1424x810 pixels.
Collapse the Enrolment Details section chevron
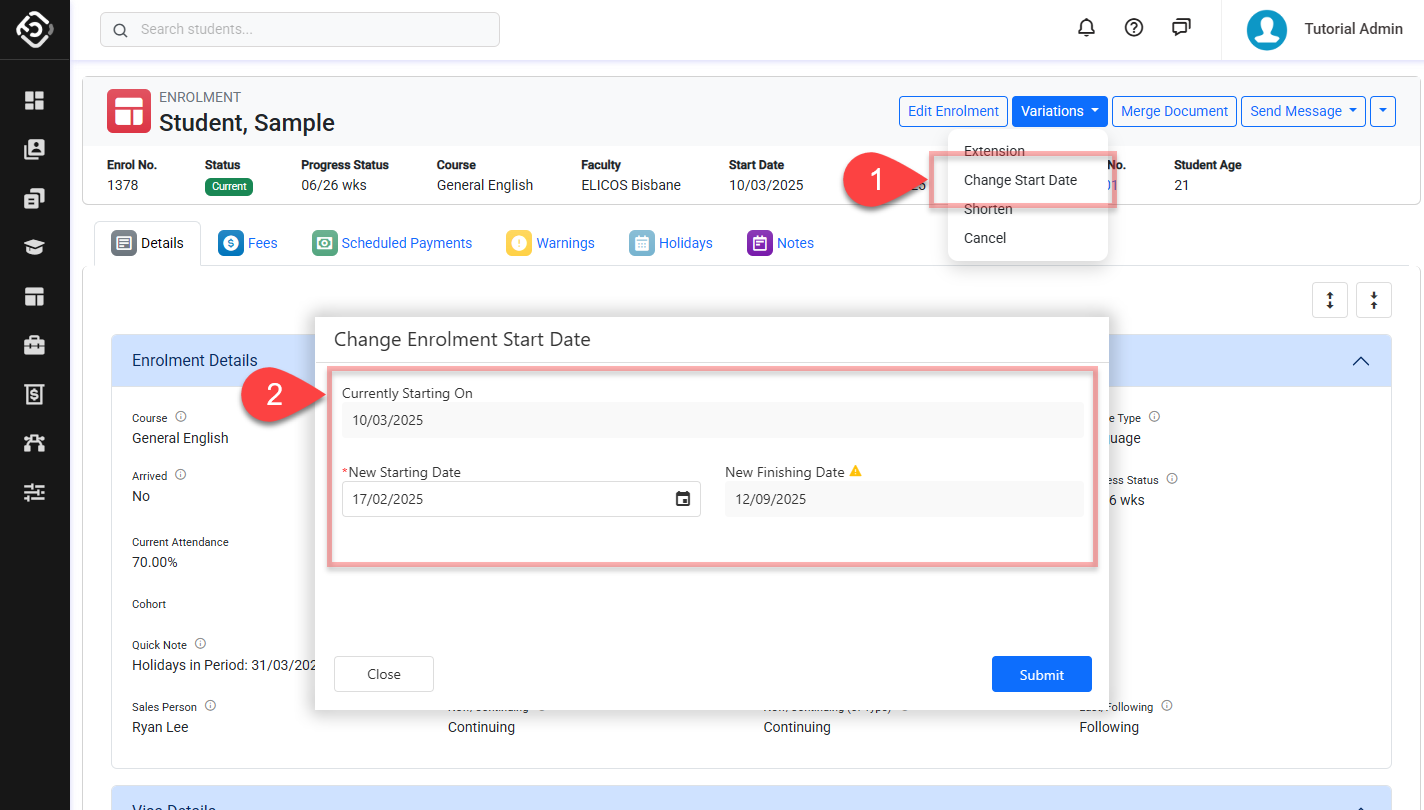coord(1360,361)
